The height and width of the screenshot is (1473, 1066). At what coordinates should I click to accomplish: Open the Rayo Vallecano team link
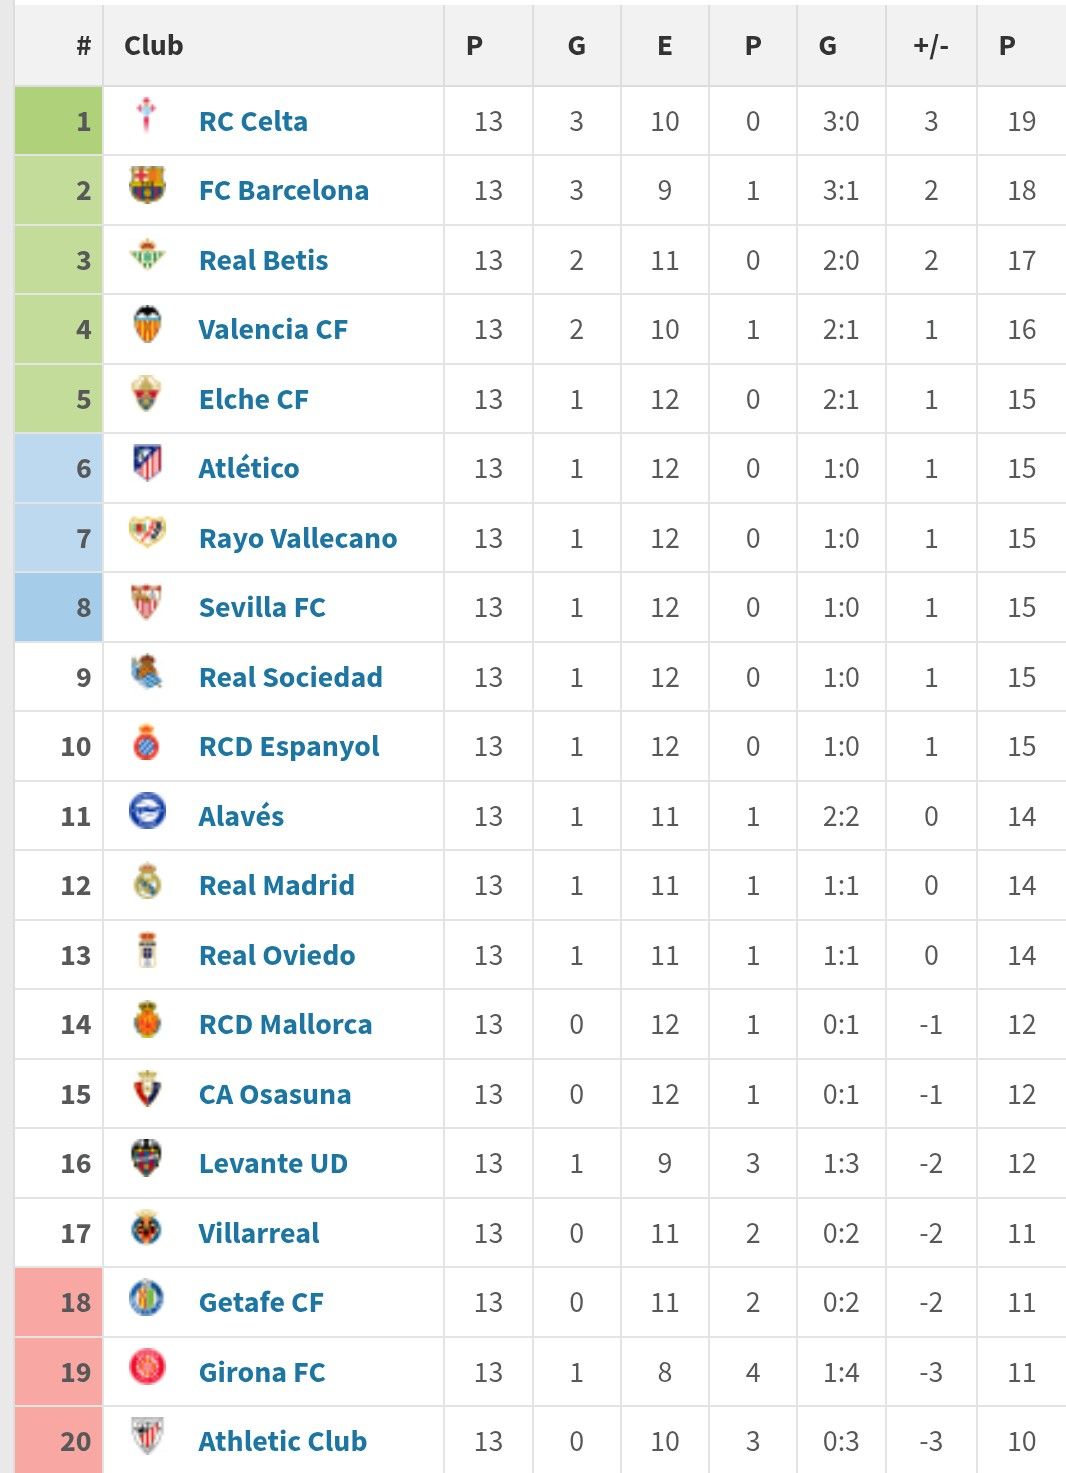click(x=297, y=539)
